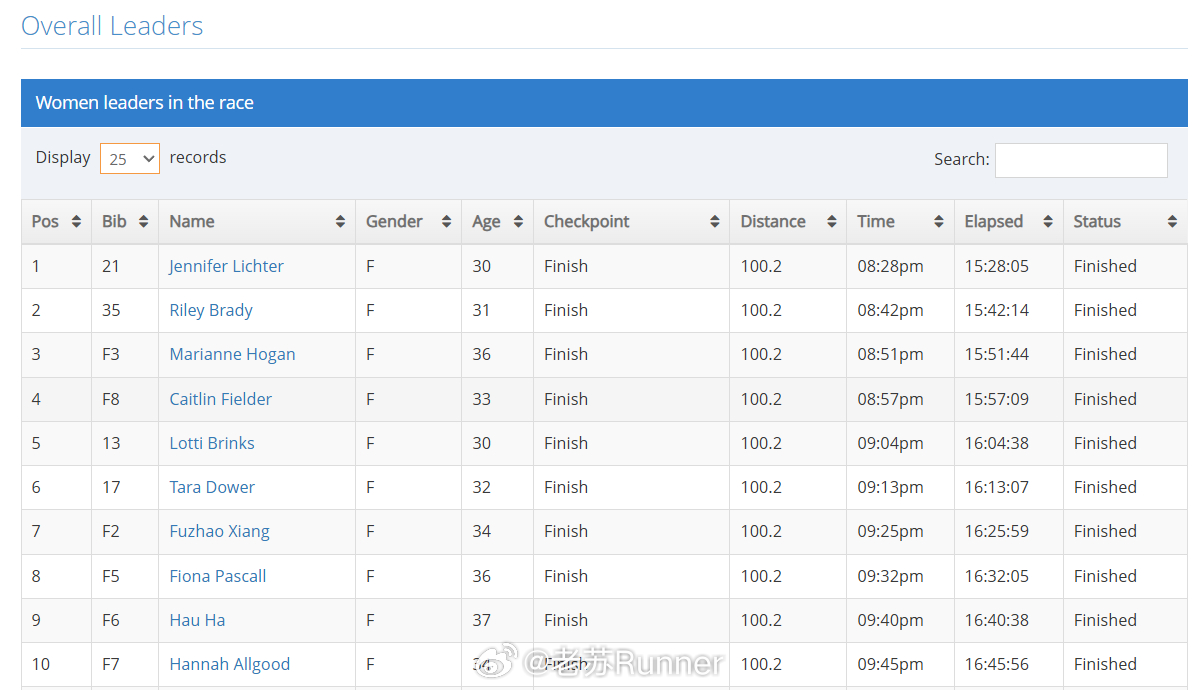This screenshot has width=1200, height=690.
Task: Open the Display records count dropdown
Action: [130, 158]
